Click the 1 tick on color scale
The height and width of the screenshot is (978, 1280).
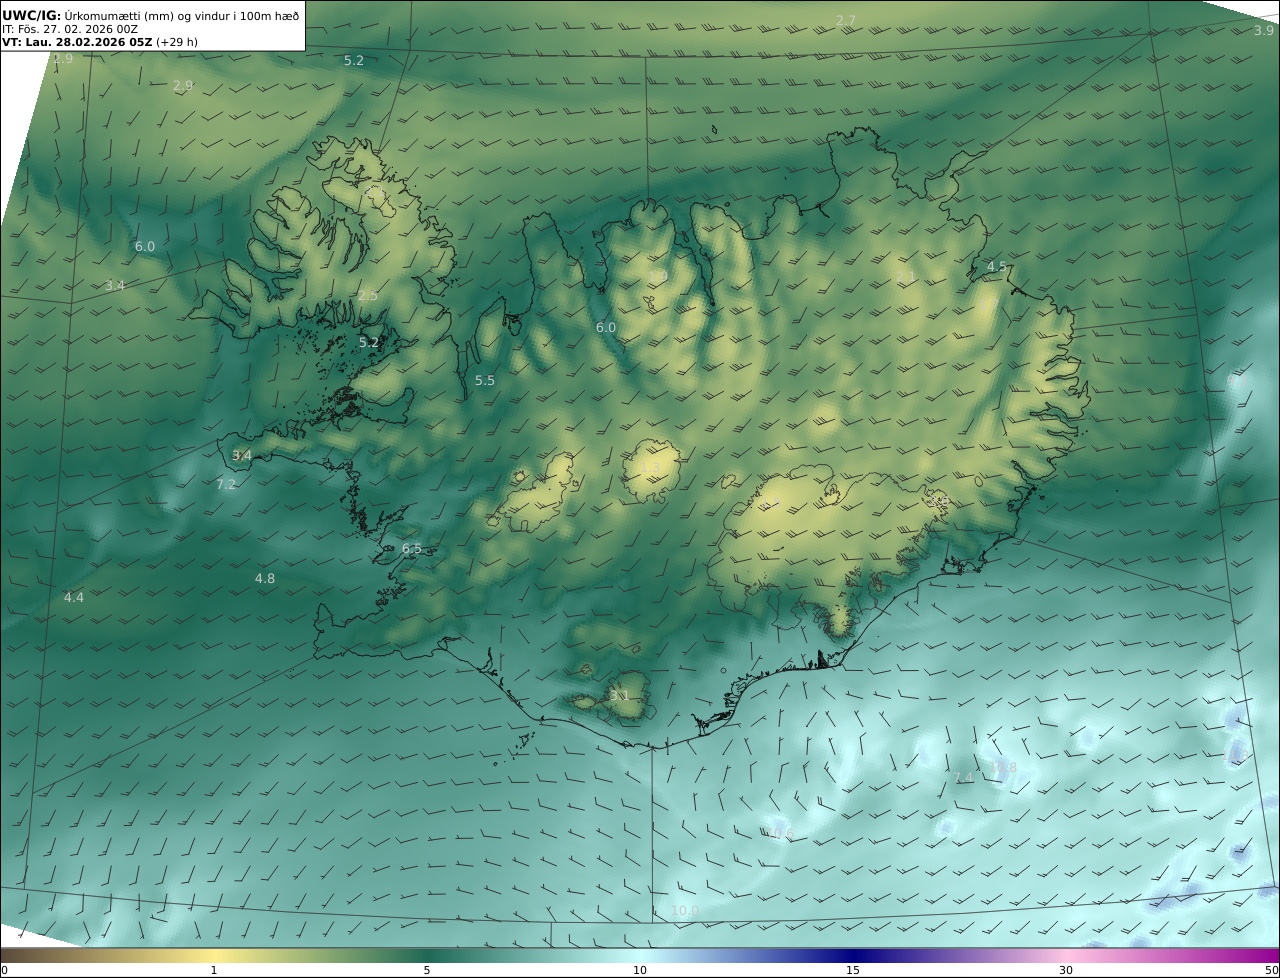click(x=214, y=970)
